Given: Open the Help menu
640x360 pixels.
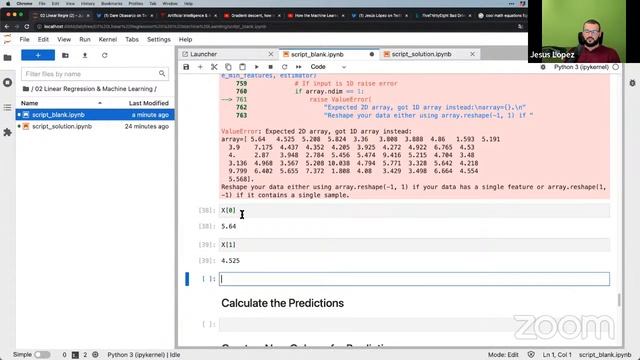Looking at the screenshot, I should (185, 40).
